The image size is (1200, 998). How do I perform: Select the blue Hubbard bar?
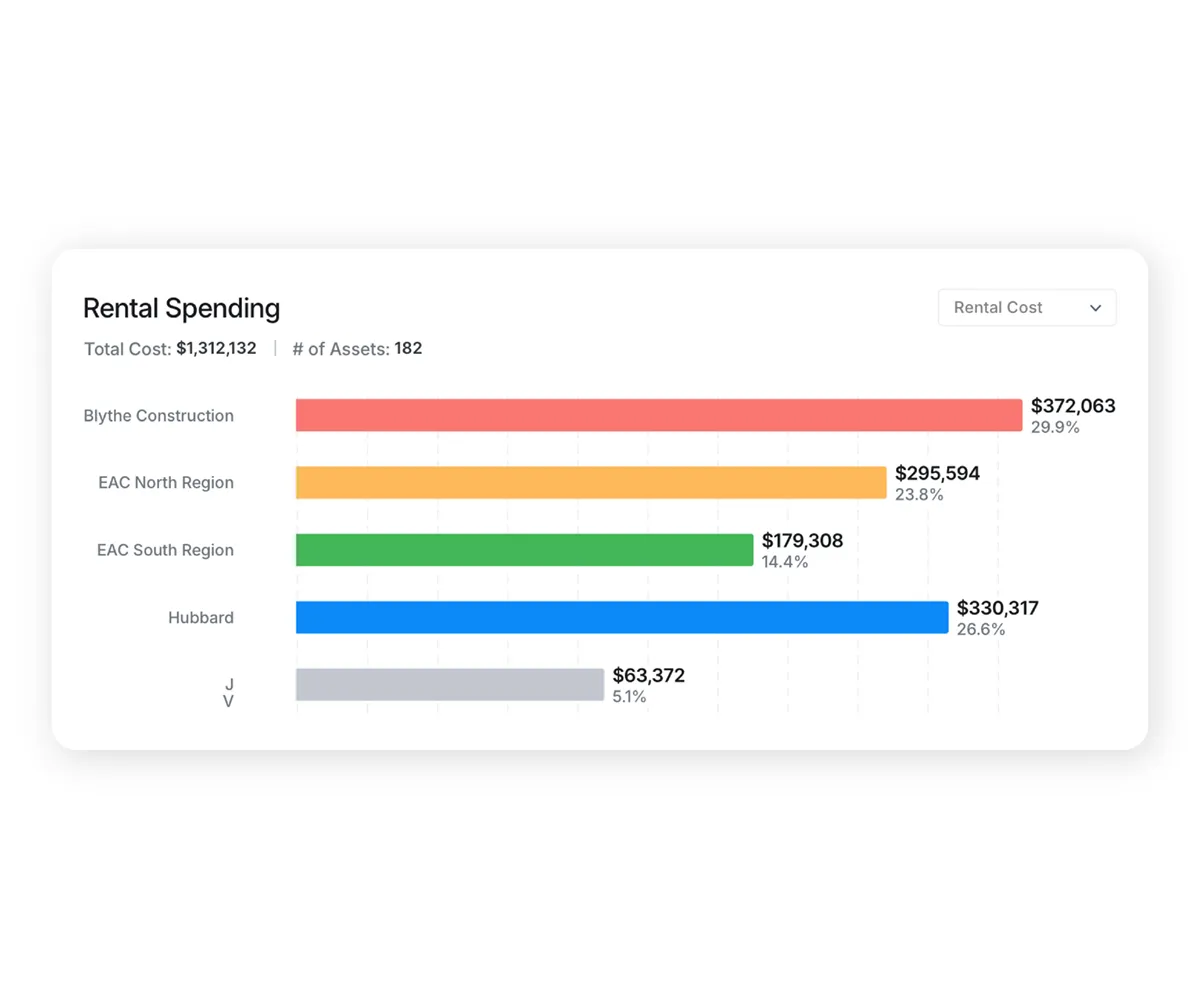620,617
